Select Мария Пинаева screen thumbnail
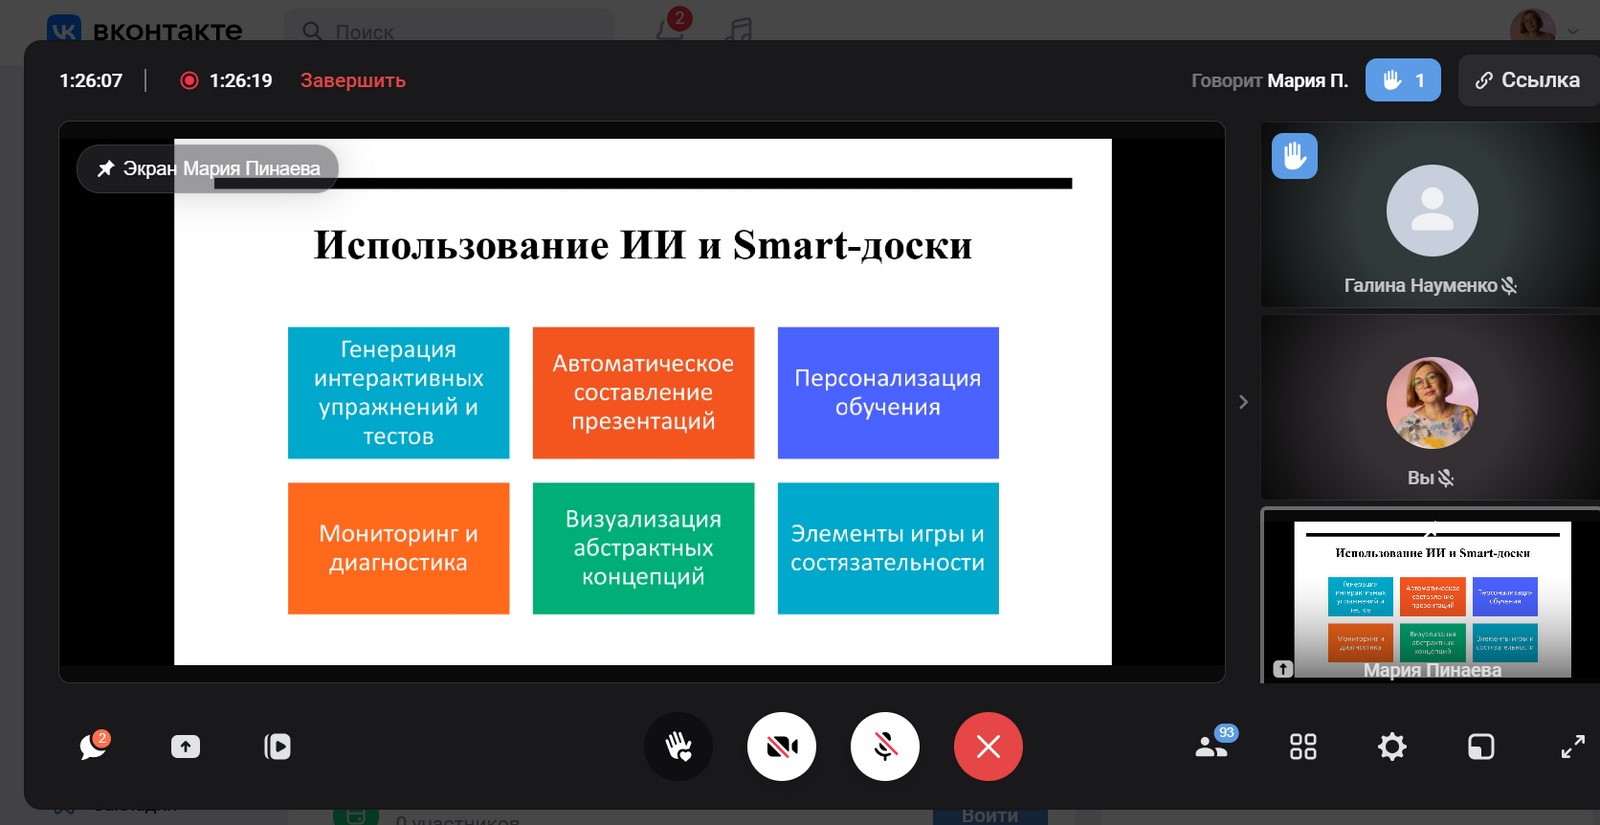 1431,597
